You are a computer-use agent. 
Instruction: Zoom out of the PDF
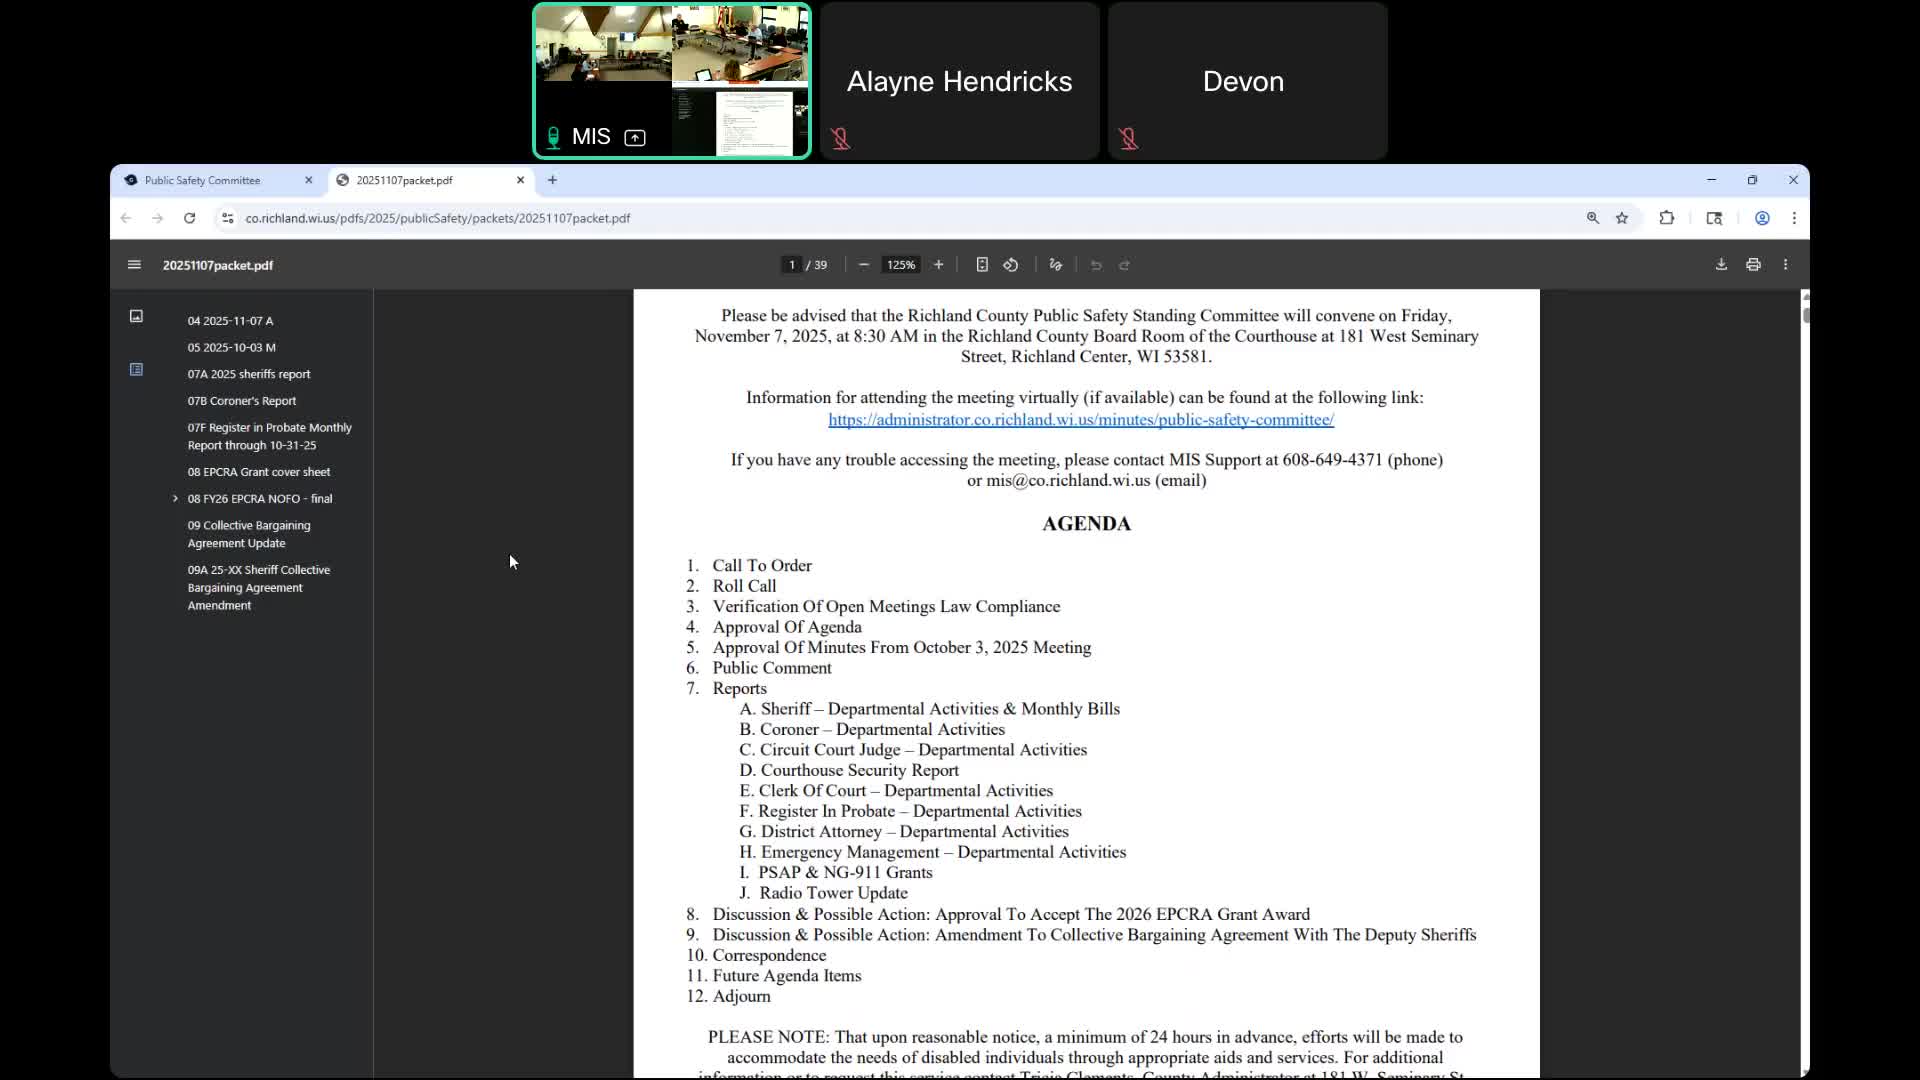coord(864,265)
